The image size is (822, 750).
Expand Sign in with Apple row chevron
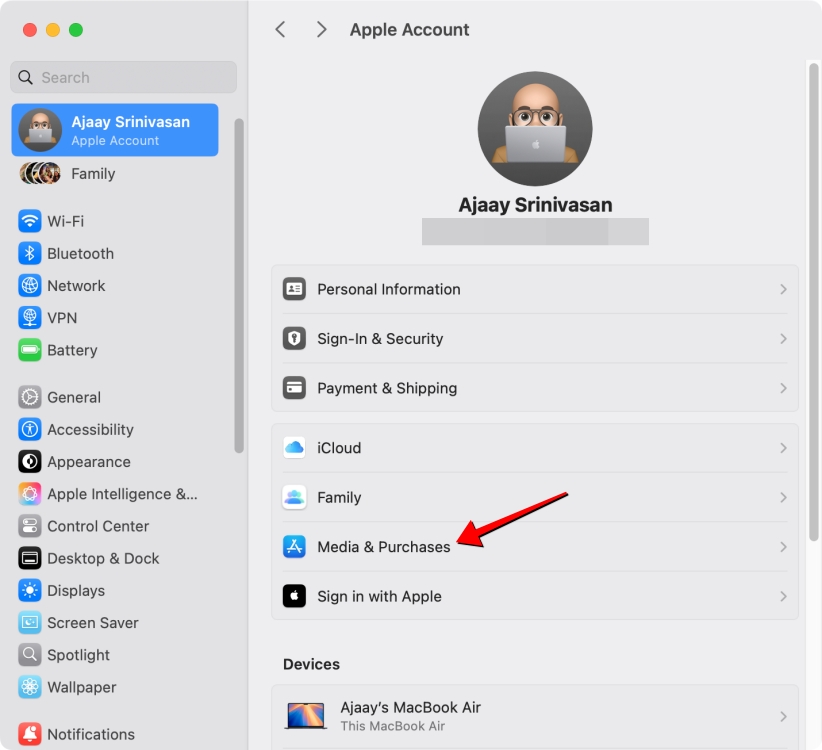pyautogui.click(x=783, y=596)
